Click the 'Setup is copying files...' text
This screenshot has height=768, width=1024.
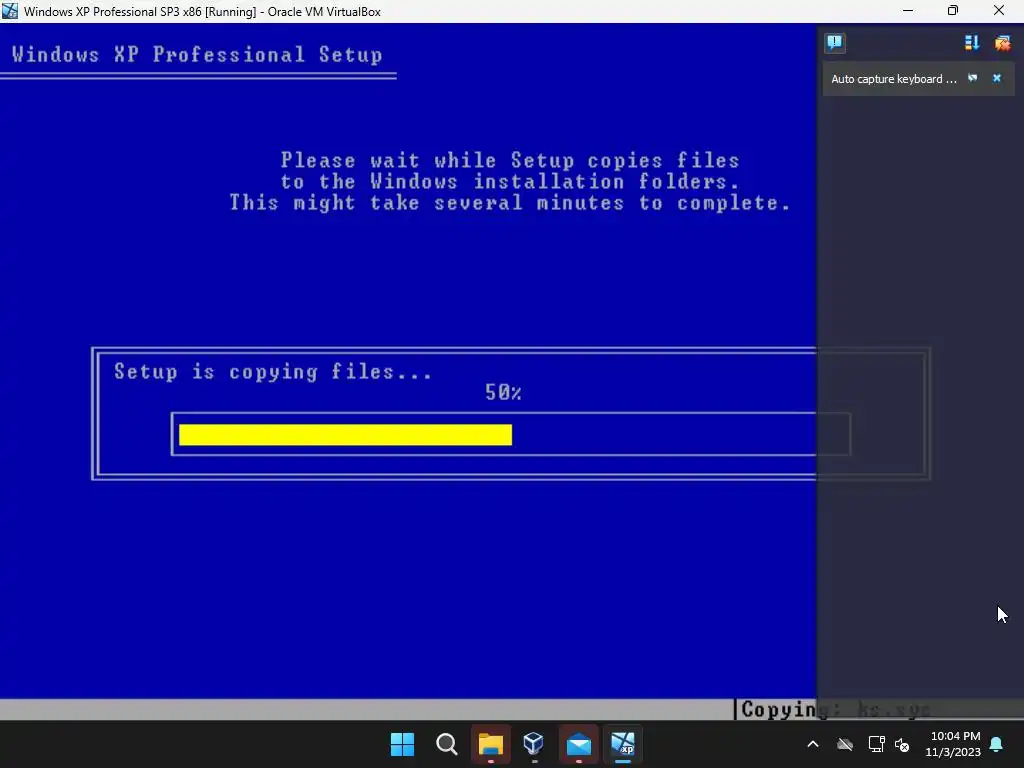coord(272,372)
